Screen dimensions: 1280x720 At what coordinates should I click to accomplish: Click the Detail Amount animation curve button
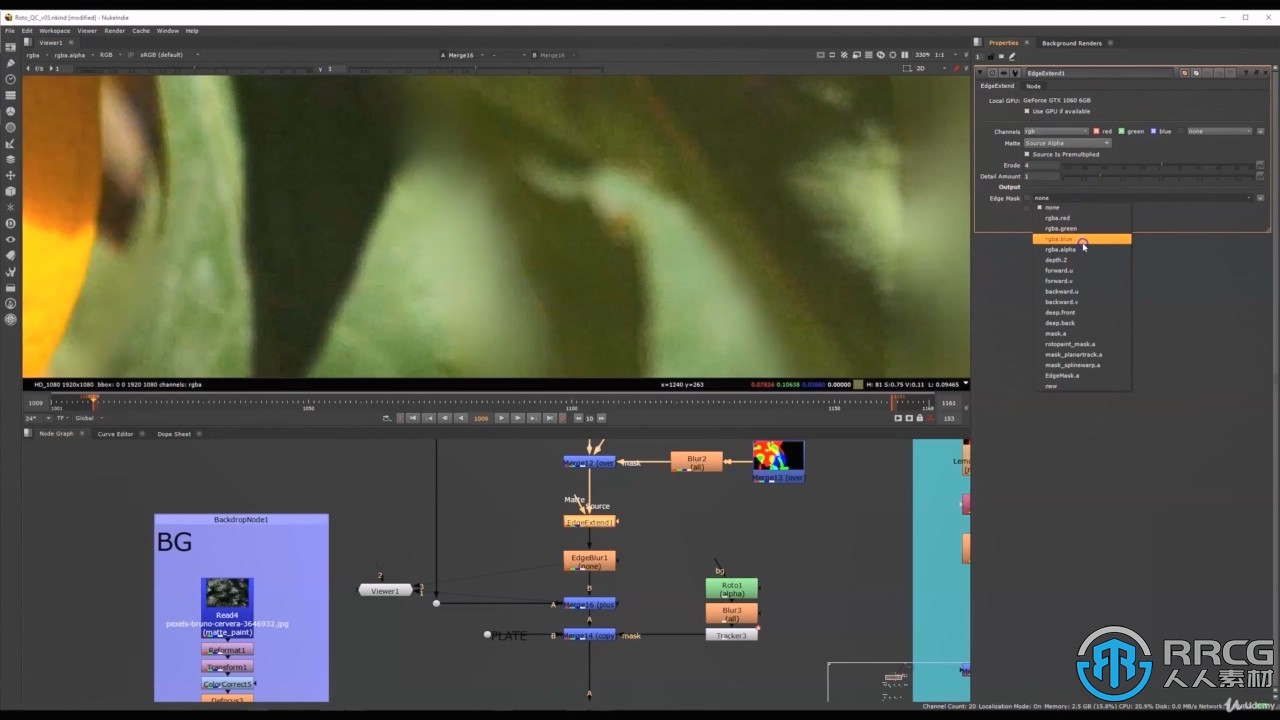coord(1260,176)
